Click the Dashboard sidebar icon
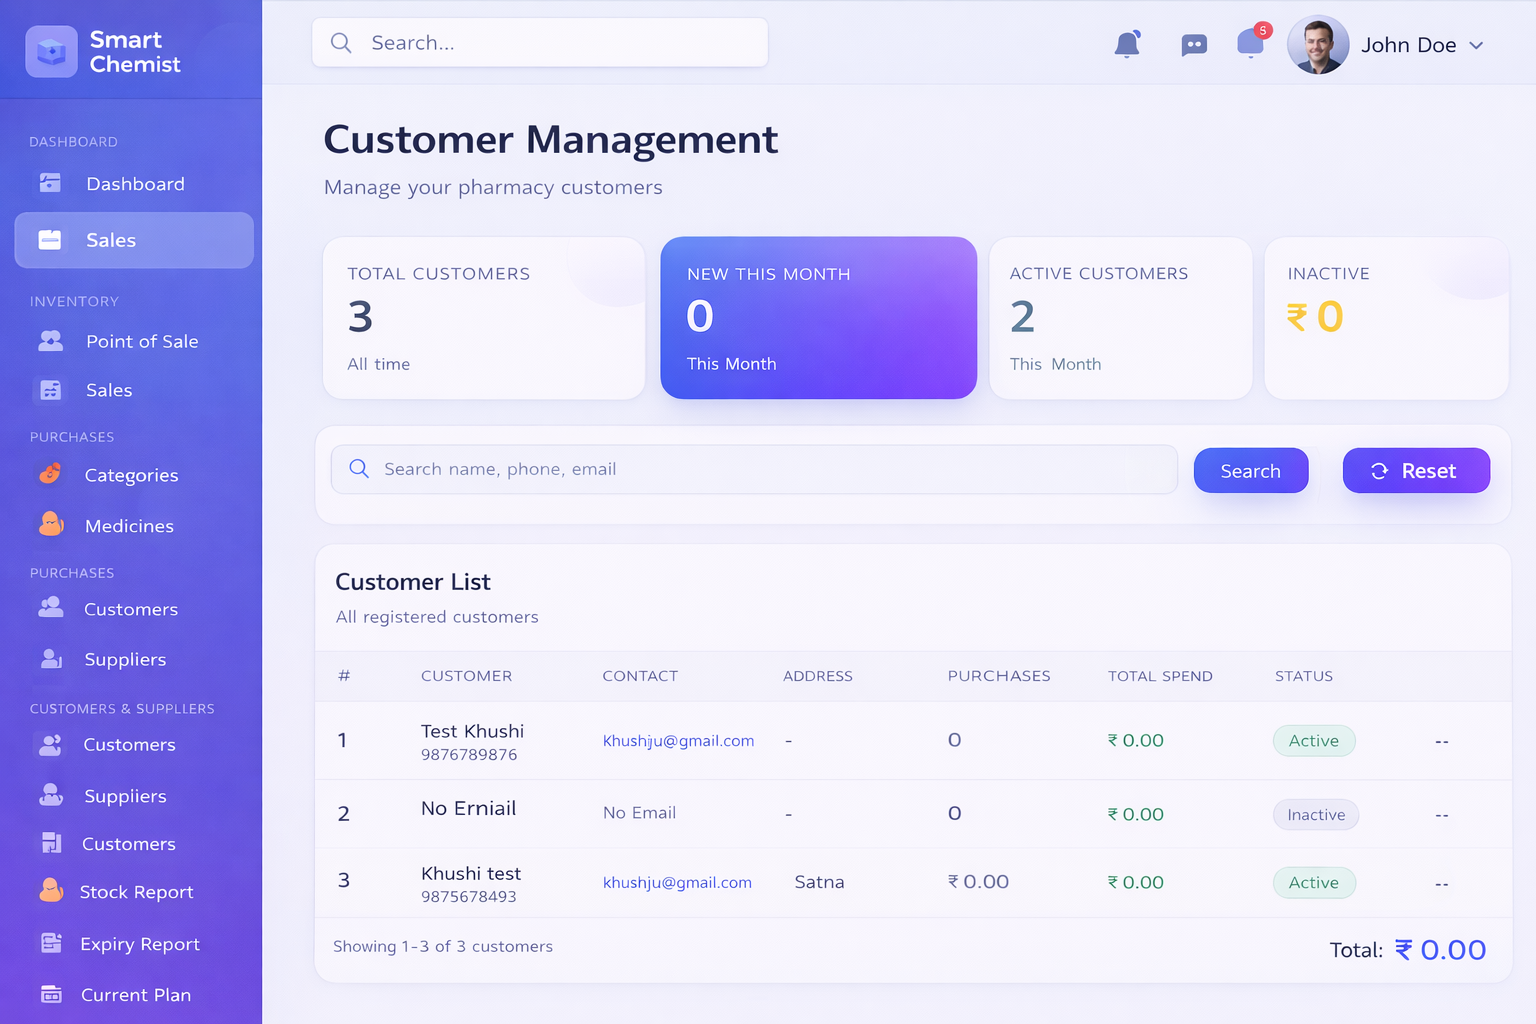 50,183
